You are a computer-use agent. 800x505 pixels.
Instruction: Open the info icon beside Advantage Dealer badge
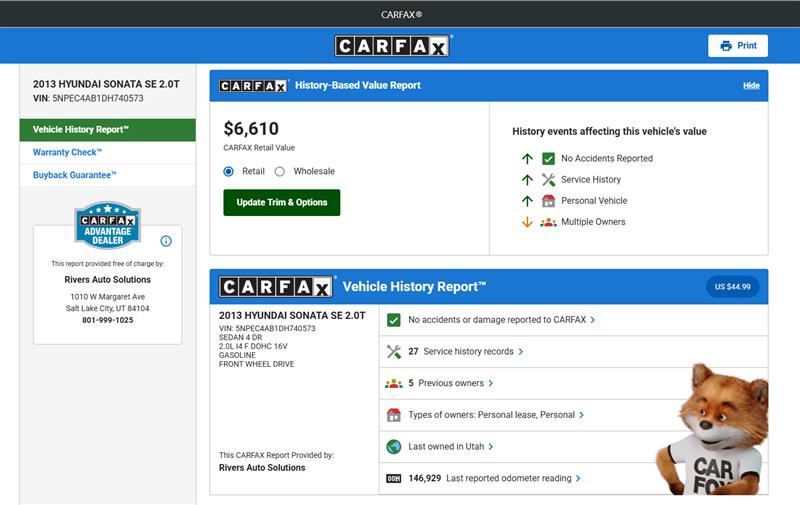pyautogui.click(x=166, y=241)
